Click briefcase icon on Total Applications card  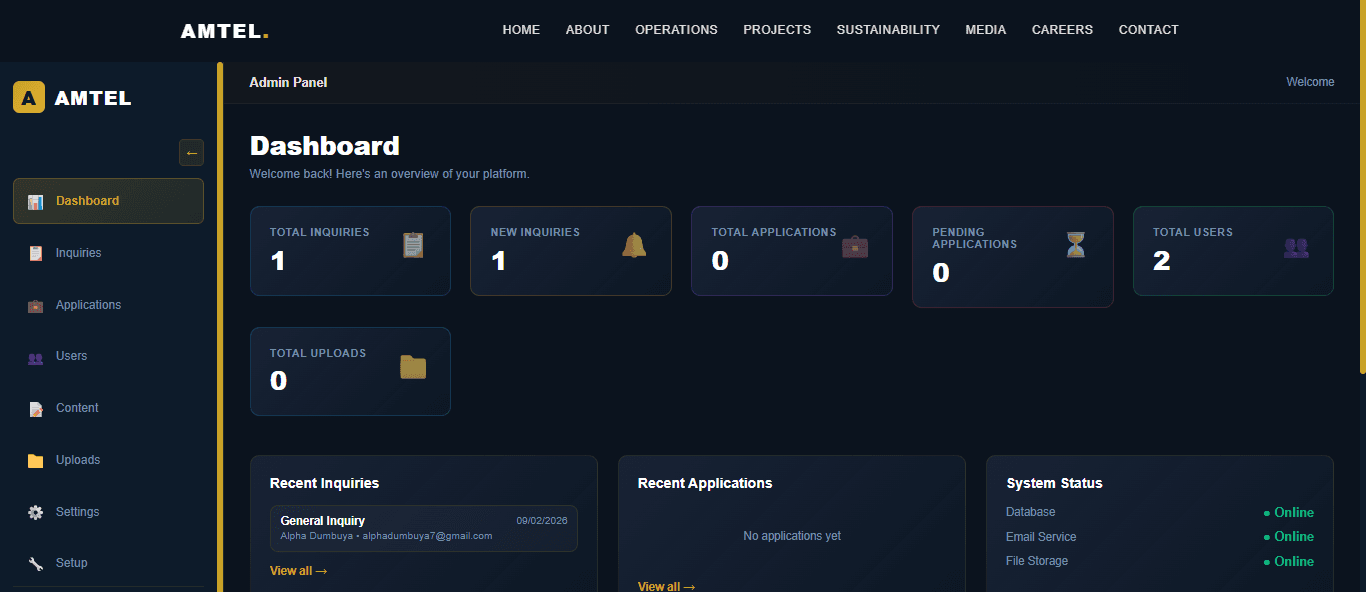tap(855, 245)
